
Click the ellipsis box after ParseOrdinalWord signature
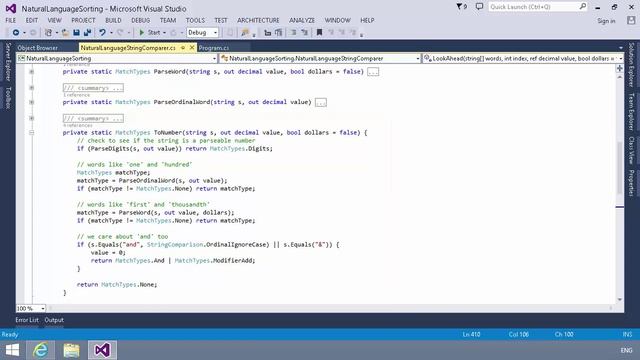point(321,102)
